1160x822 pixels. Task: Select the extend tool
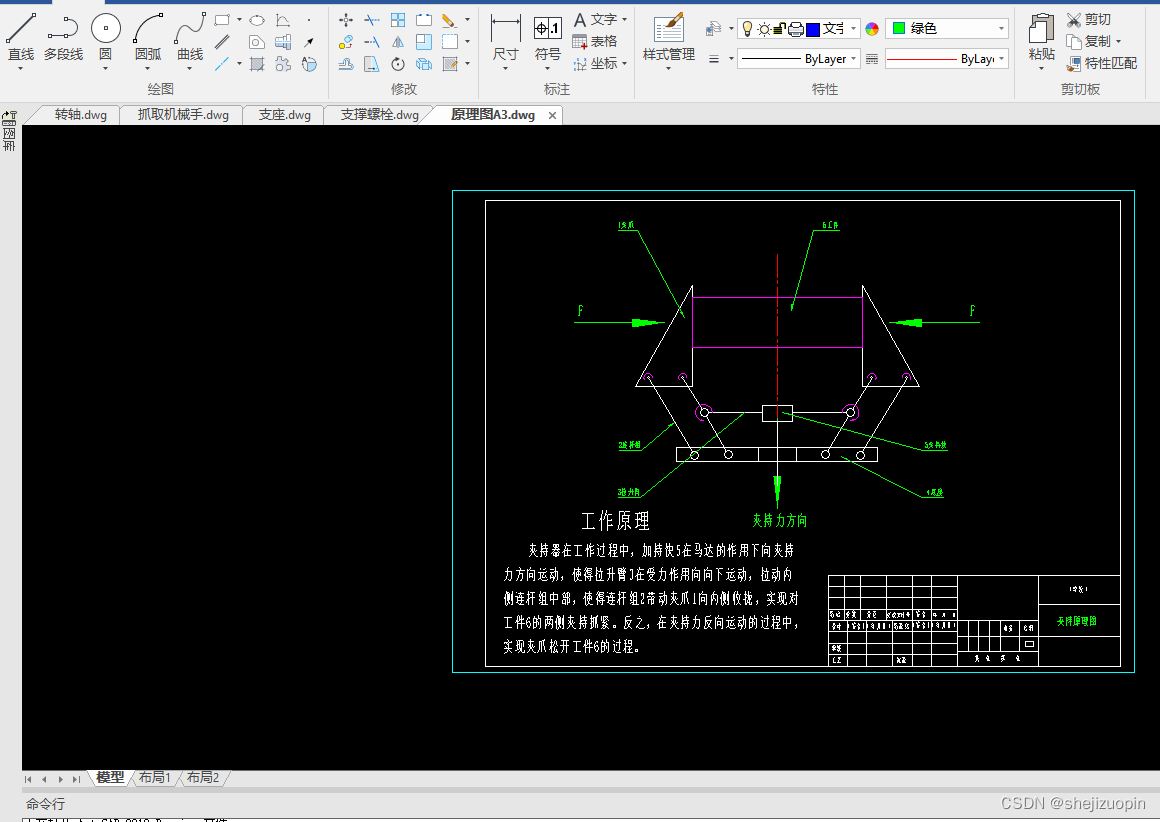coord(372,42)
